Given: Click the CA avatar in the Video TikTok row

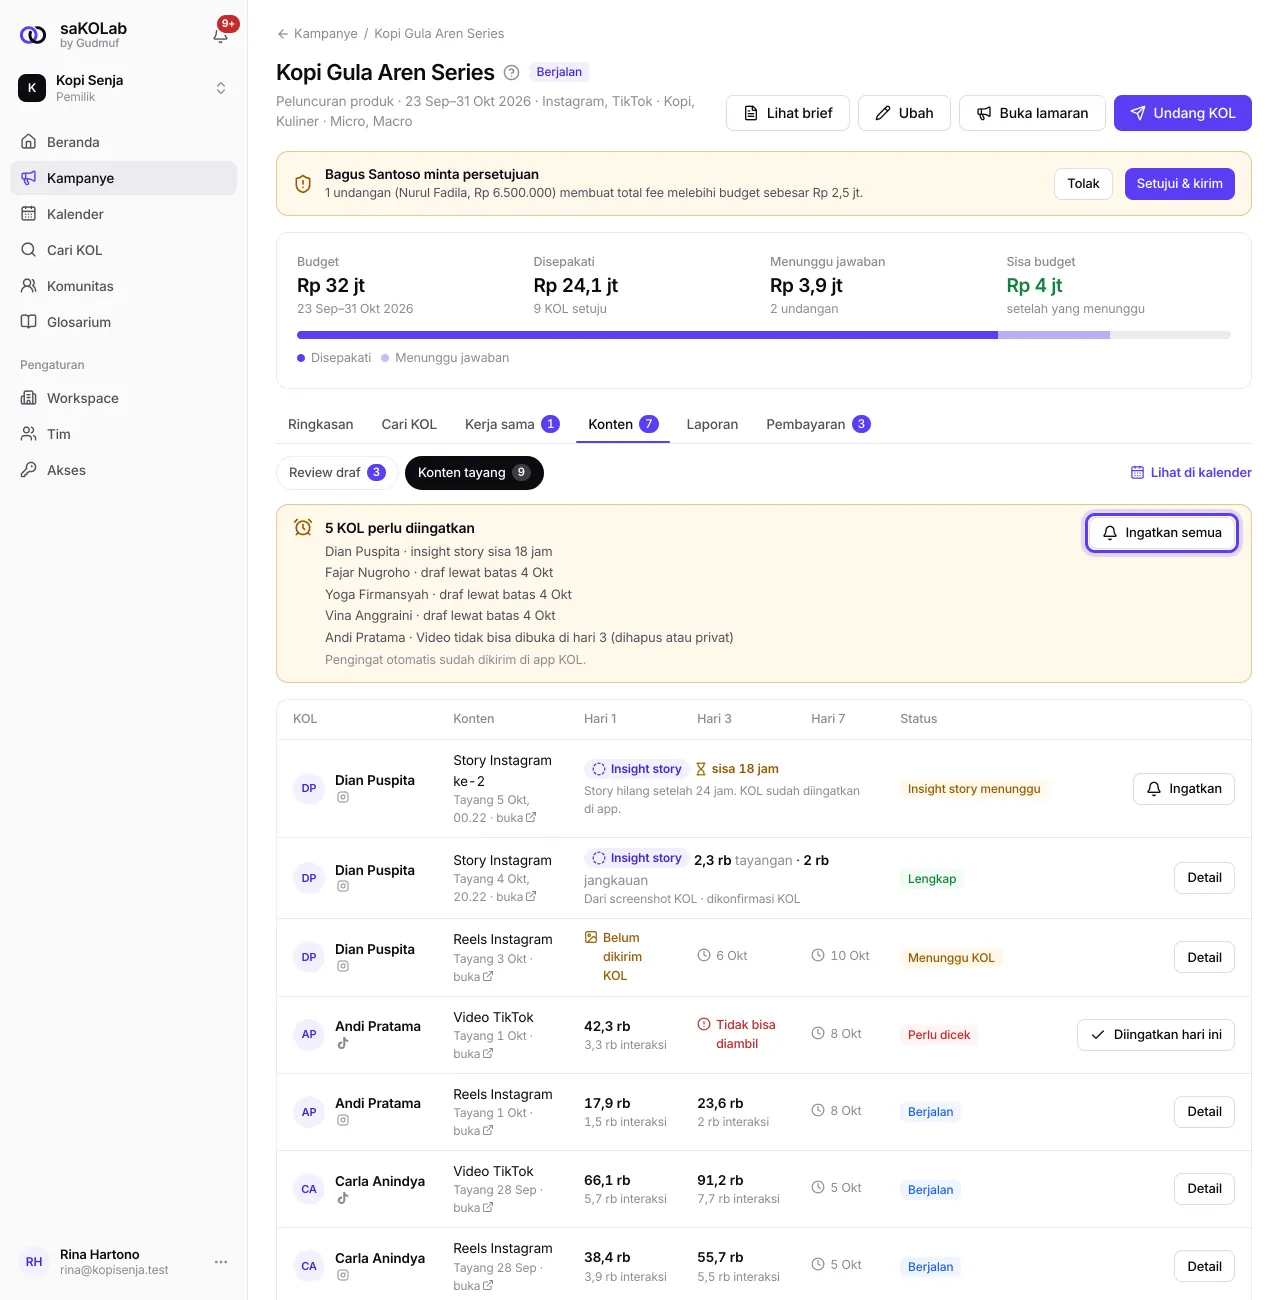Looking at the screenshot, I should 309,1189.
